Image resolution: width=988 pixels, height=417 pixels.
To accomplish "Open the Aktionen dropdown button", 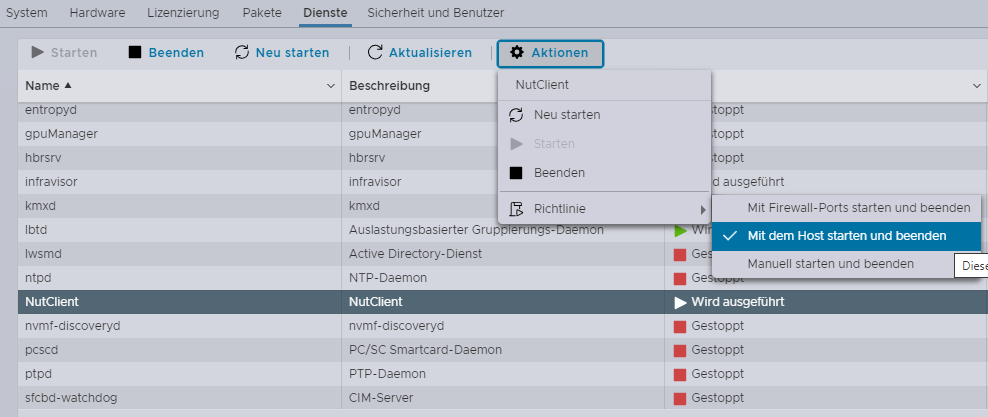I will (550, 53).
